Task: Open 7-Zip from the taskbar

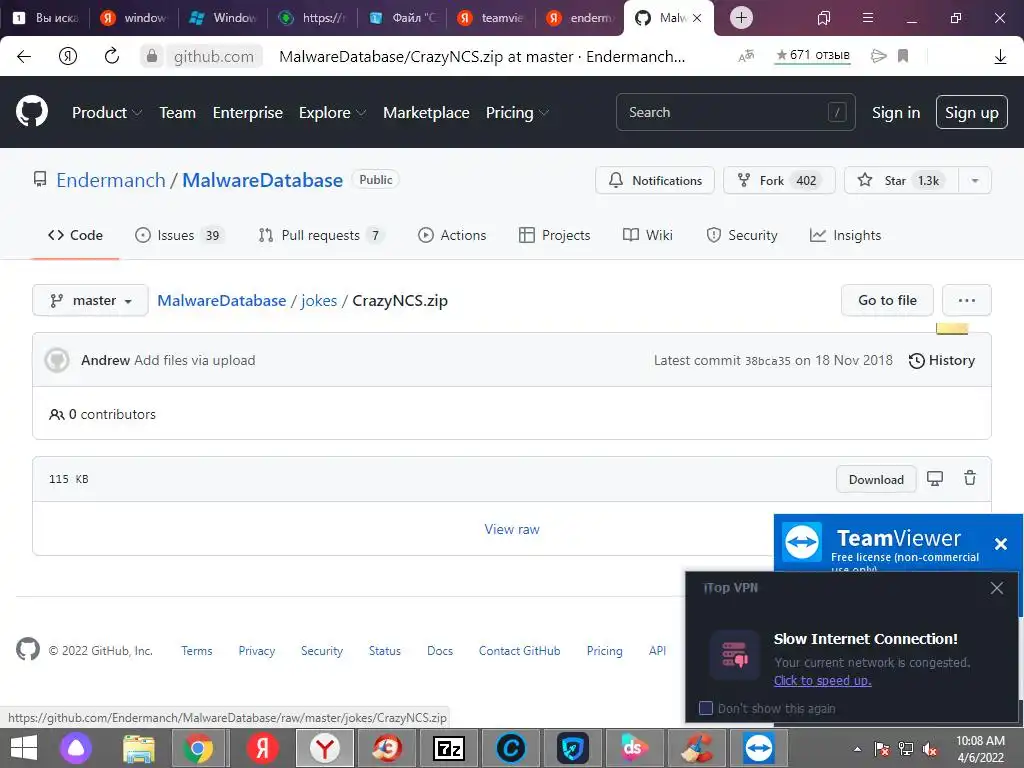Action: click(x=449, y=748)
